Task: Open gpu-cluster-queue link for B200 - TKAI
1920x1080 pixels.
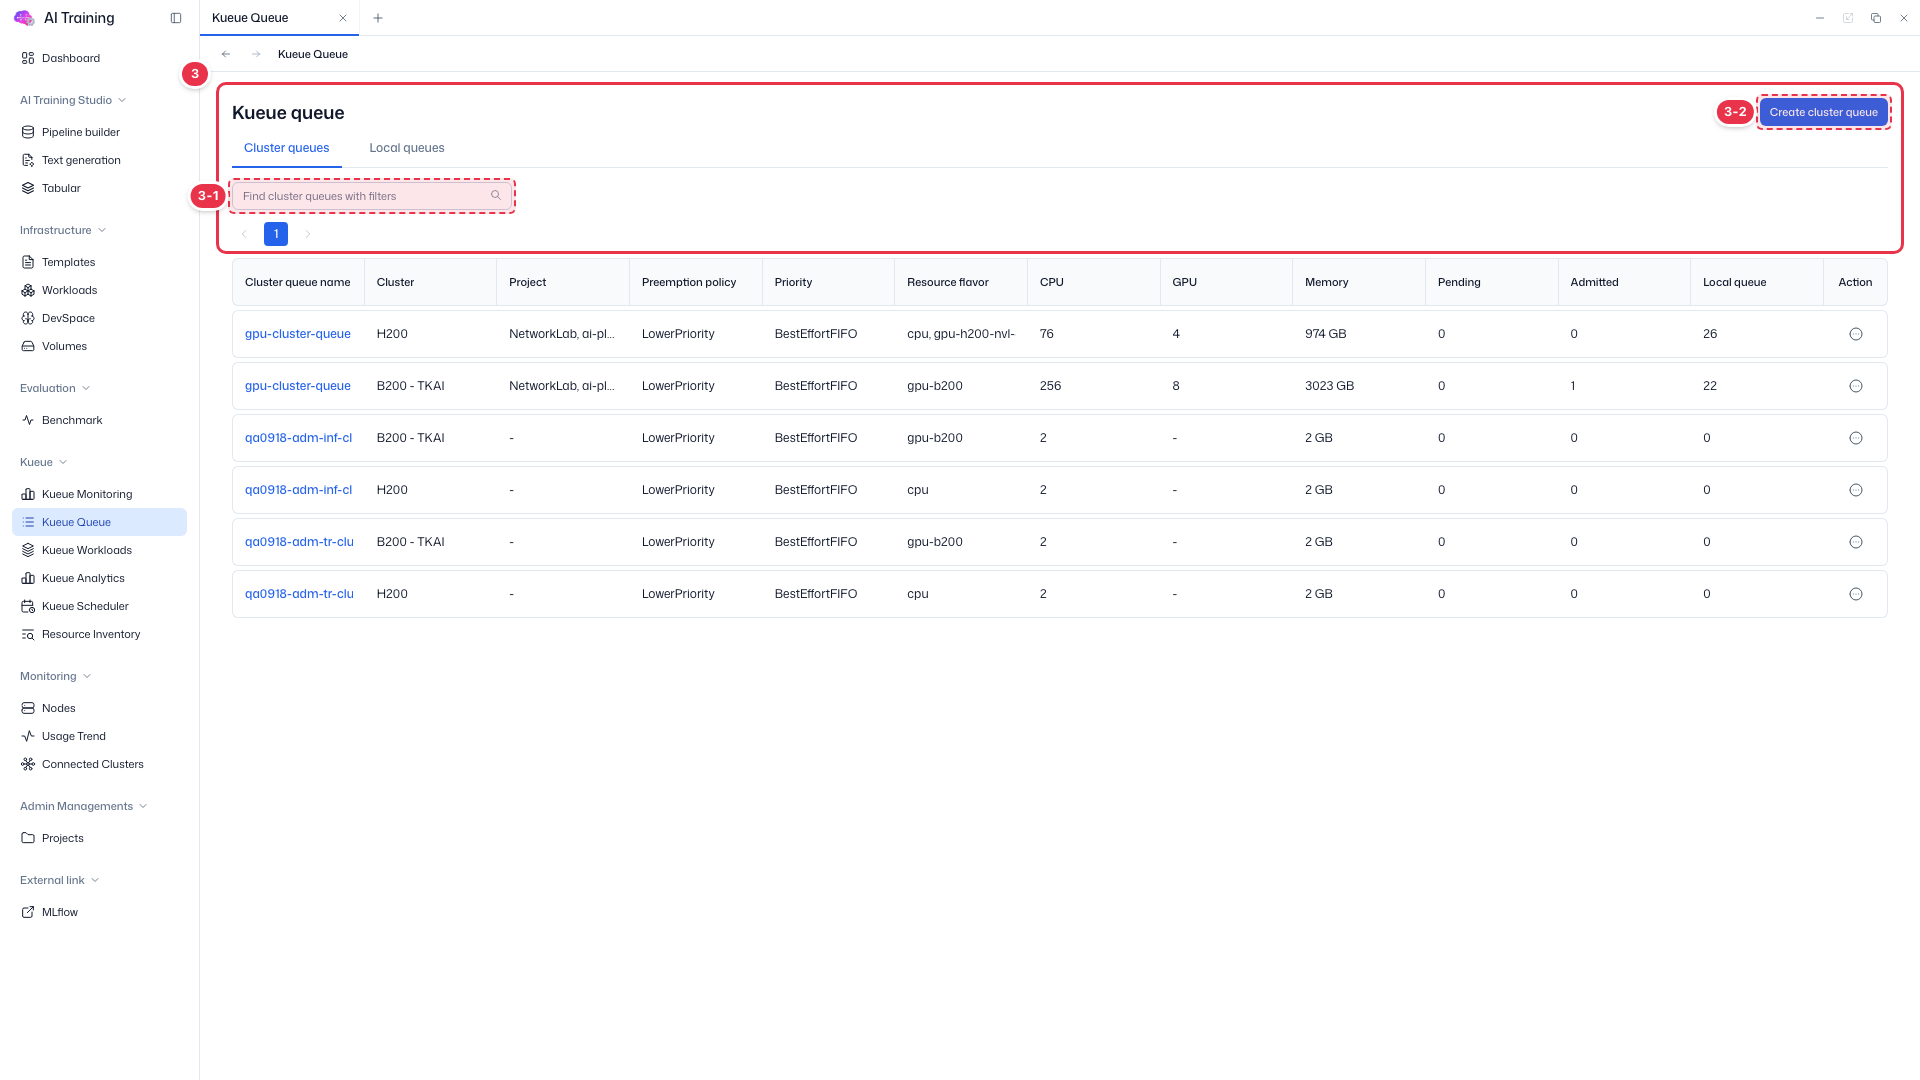Action: [297, 386]
